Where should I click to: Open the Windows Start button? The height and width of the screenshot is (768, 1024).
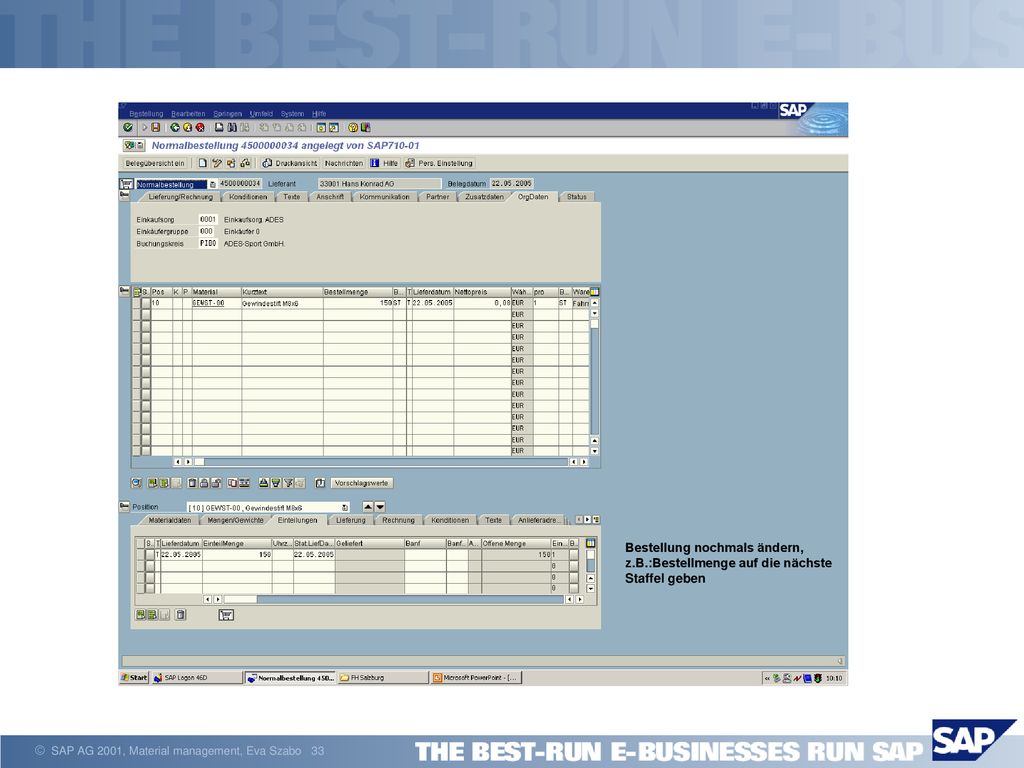coord(135,678)
